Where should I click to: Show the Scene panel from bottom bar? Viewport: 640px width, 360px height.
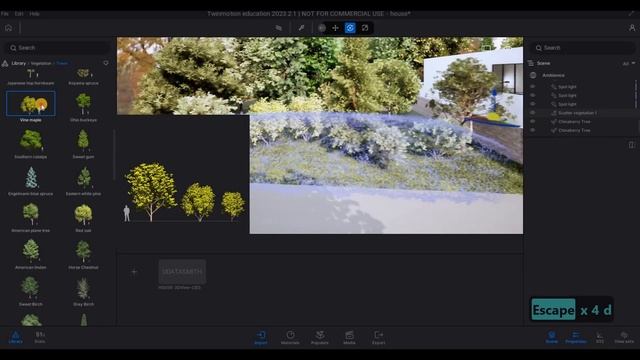click(x=551, y=337)
